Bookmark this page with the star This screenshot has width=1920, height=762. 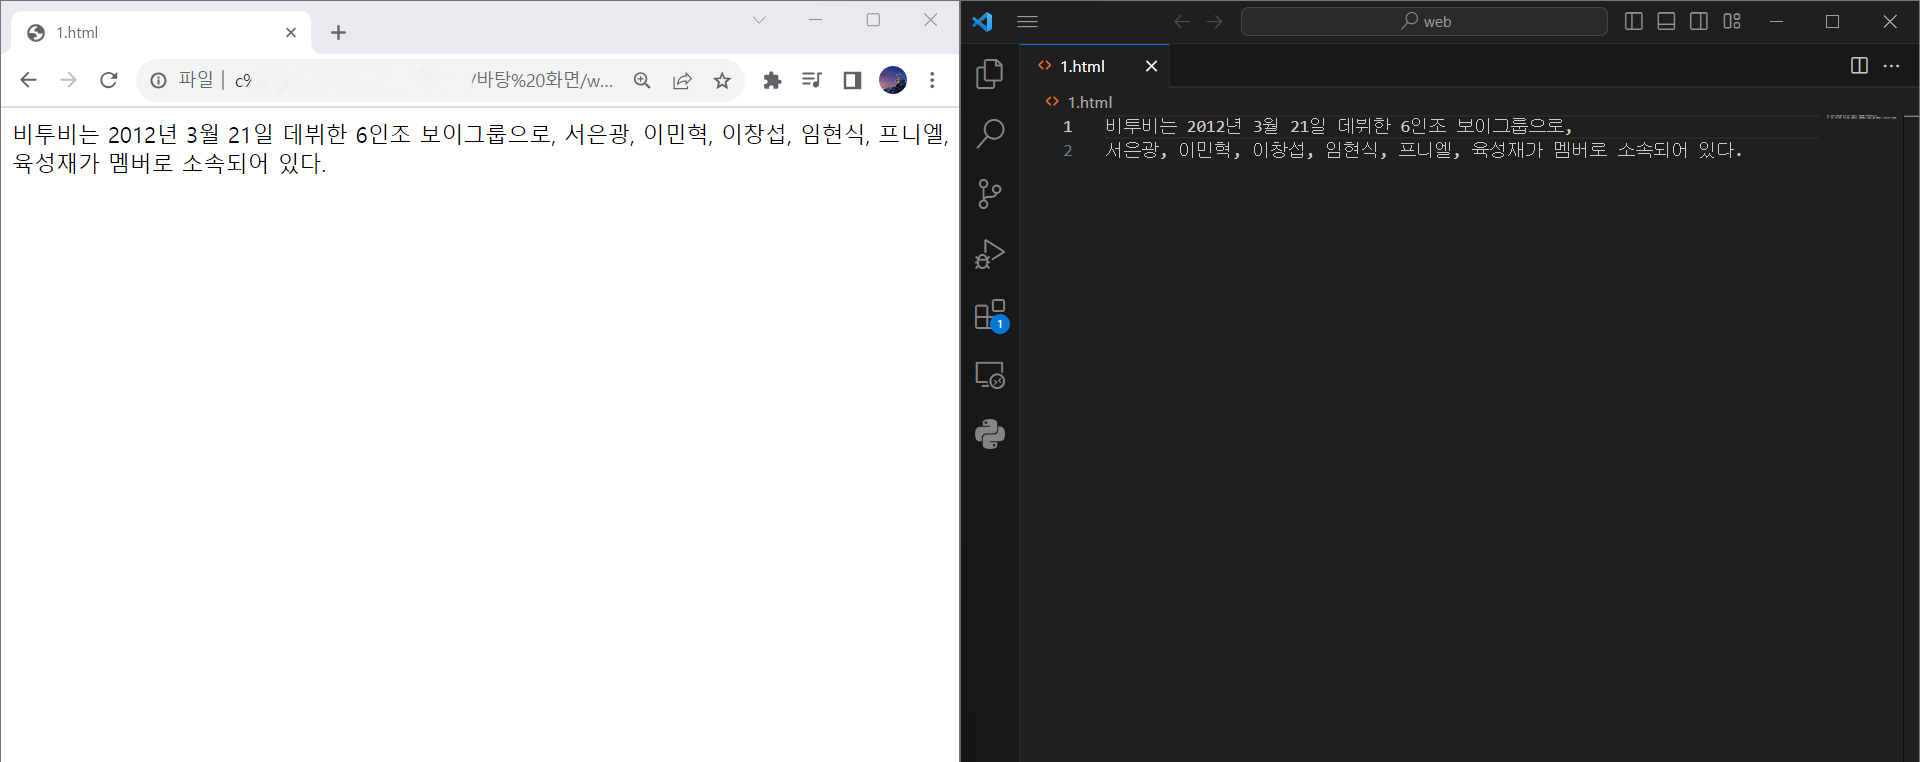click(x=722, y=80)
